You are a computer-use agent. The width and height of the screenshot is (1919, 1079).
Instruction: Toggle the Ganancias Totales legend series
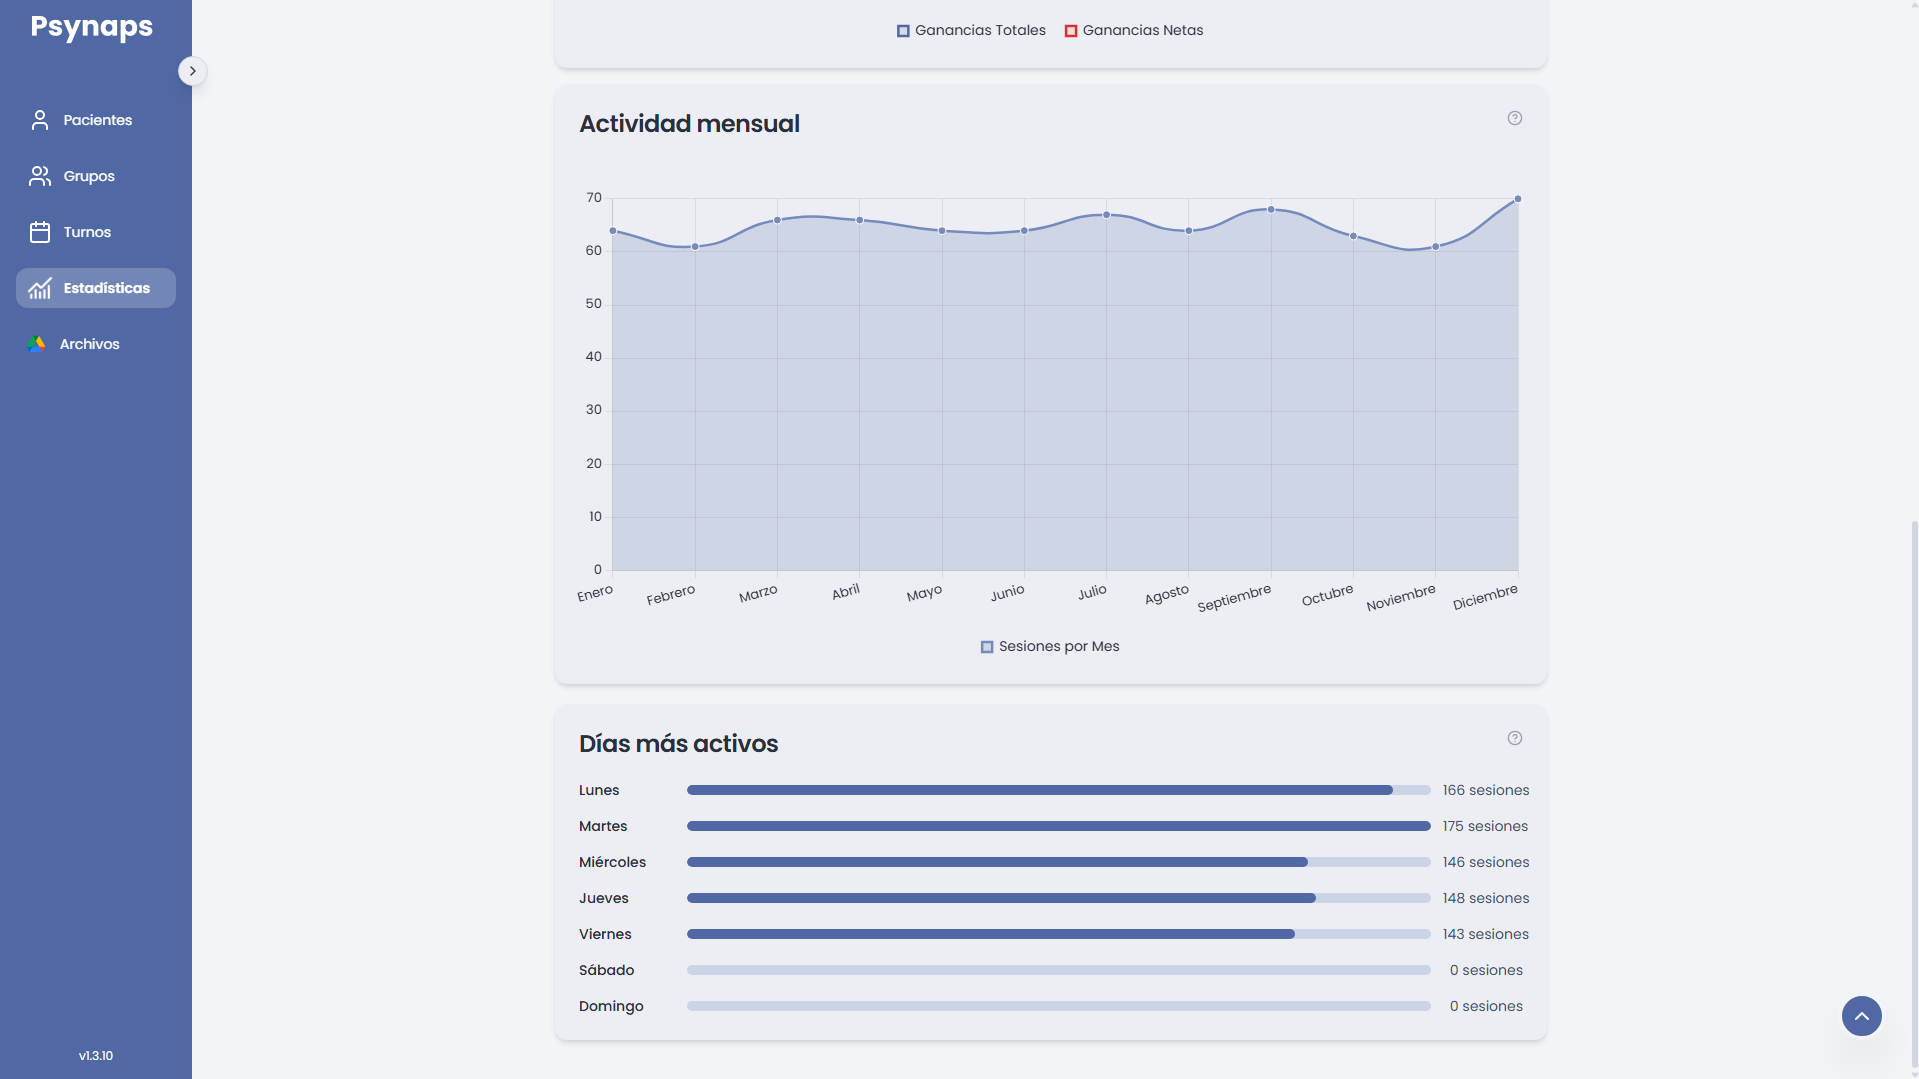(x=971, y=31)
